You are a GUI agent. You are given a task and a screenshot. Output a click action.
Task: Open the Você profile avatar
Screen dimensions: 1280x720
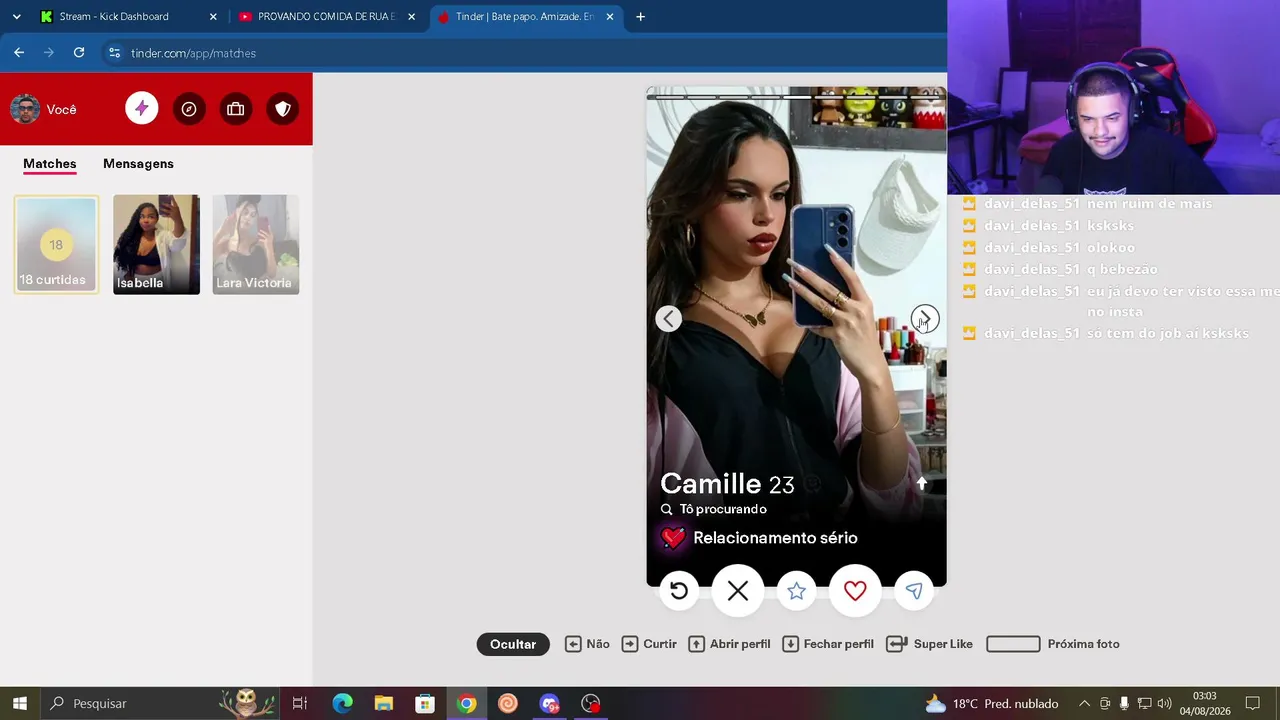(x=25, y=109)
